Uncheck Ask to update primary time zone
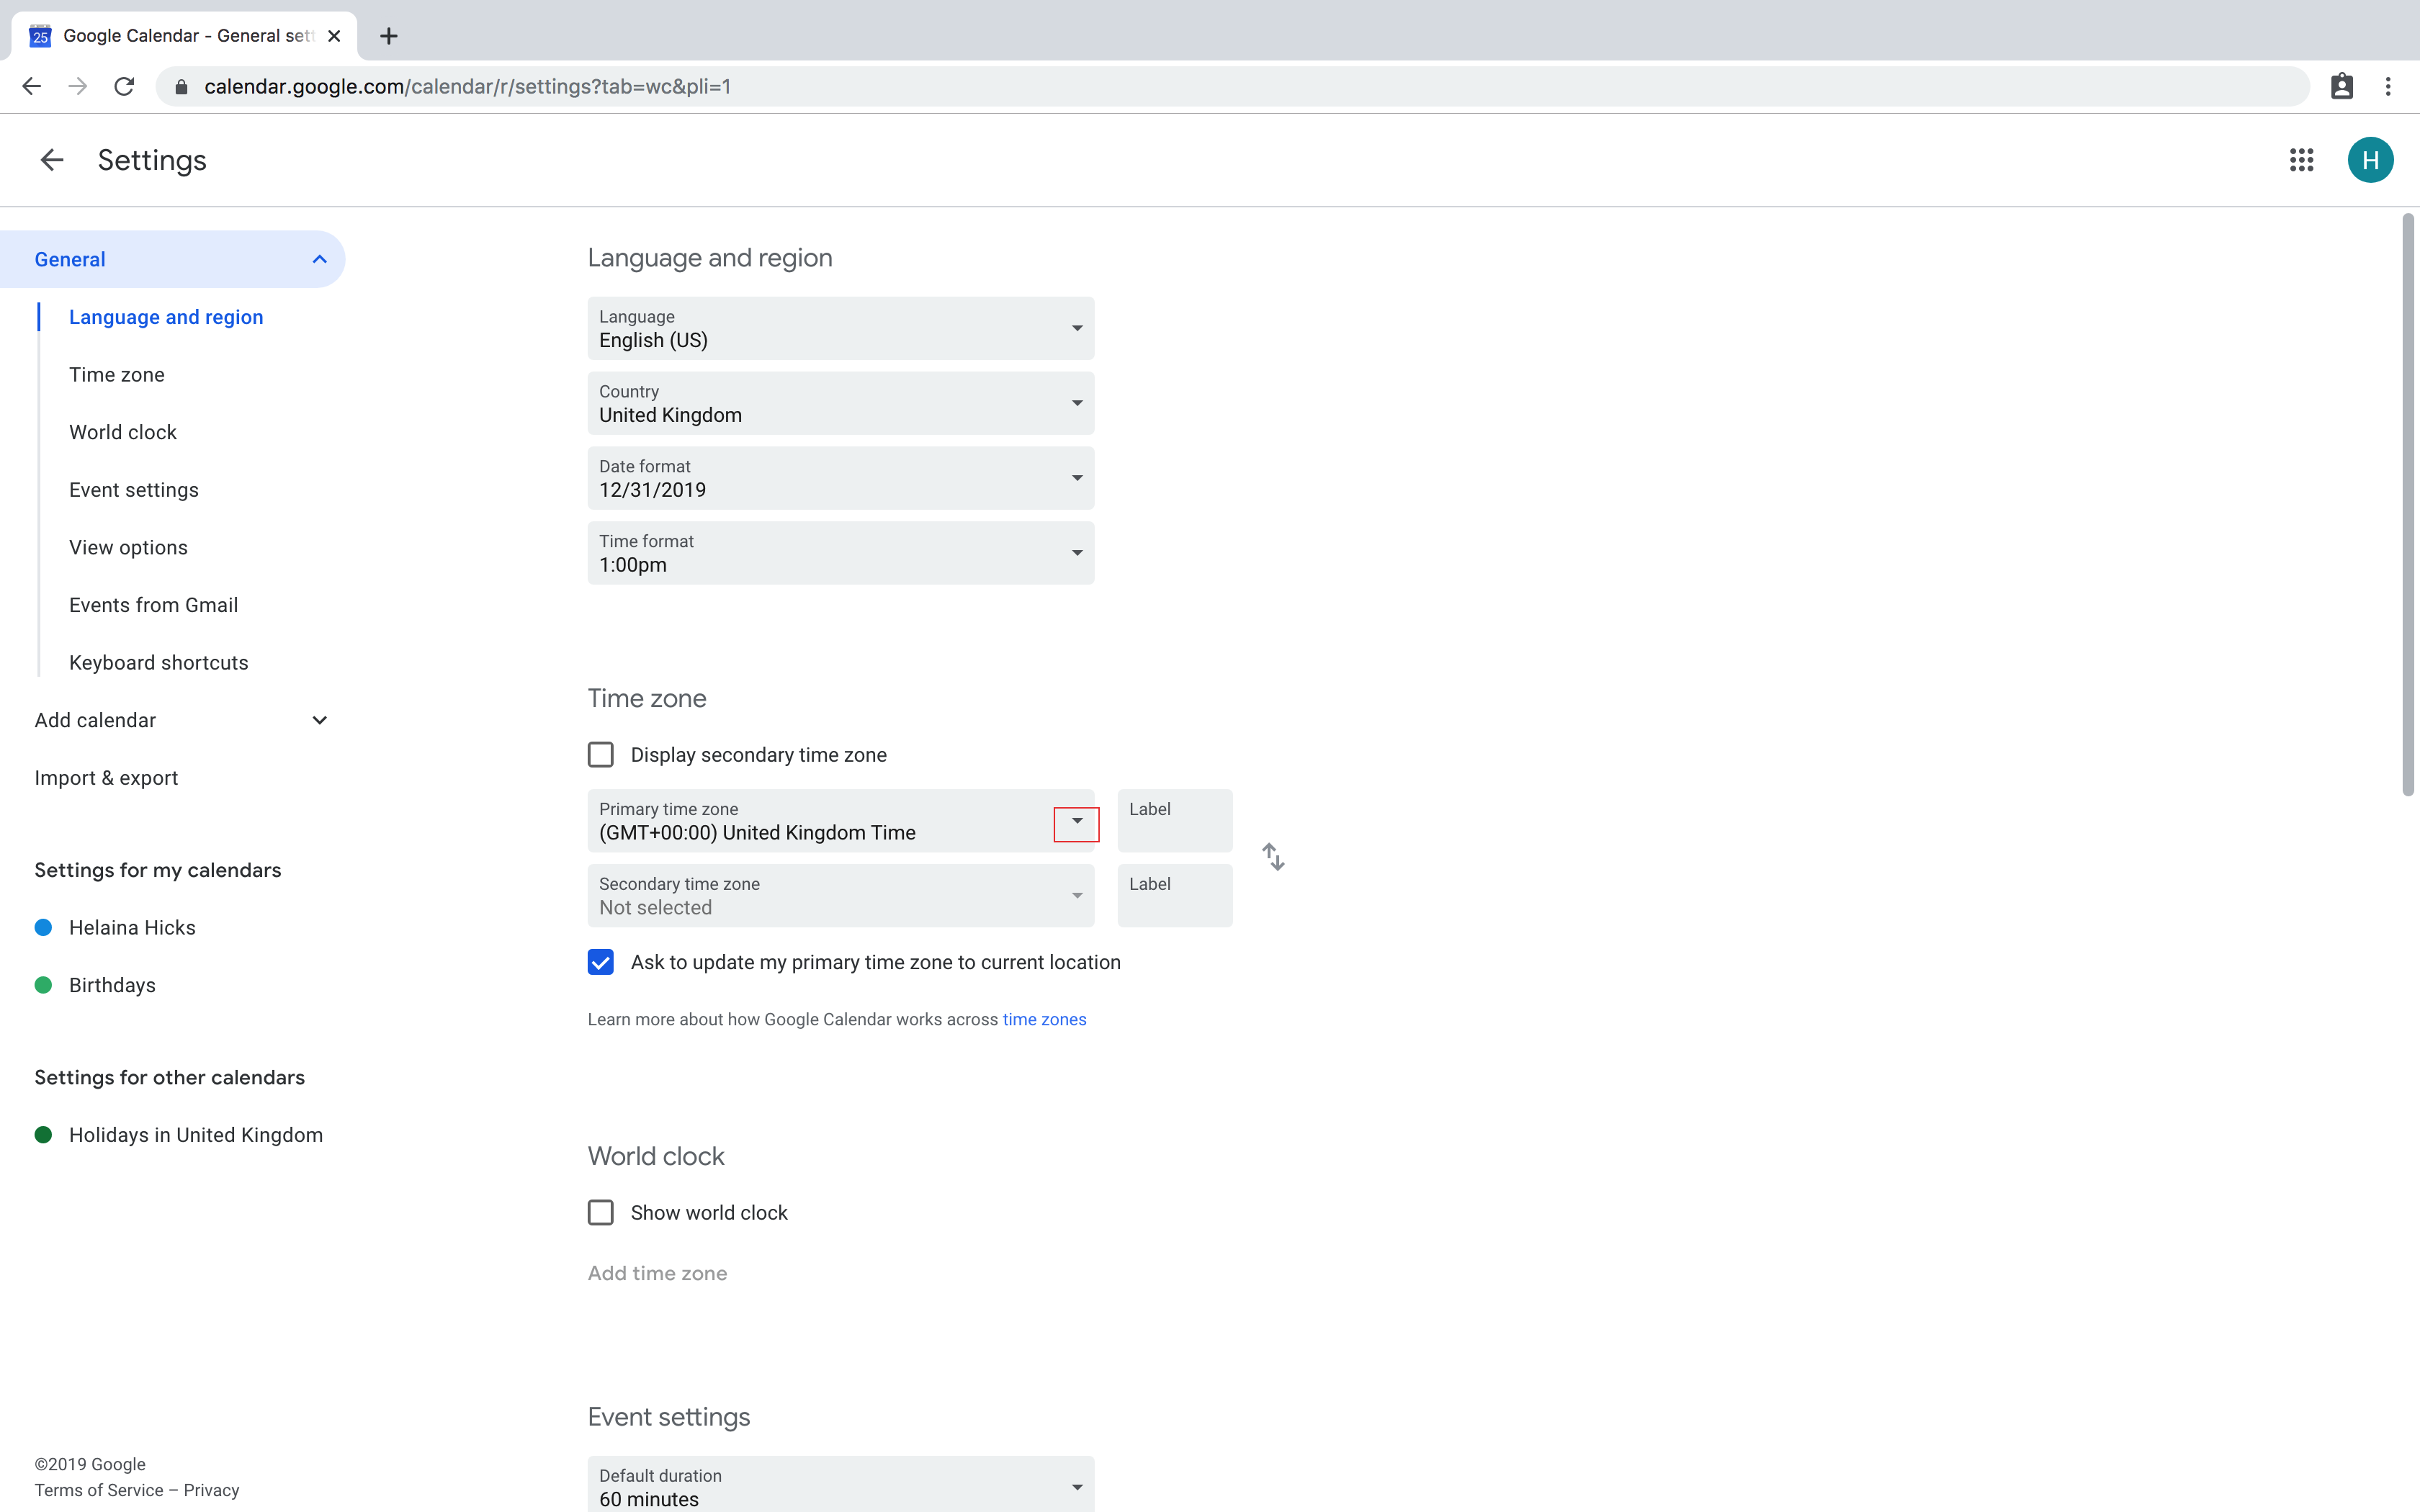This screenshot has height=1512, width=2420. 601,962
